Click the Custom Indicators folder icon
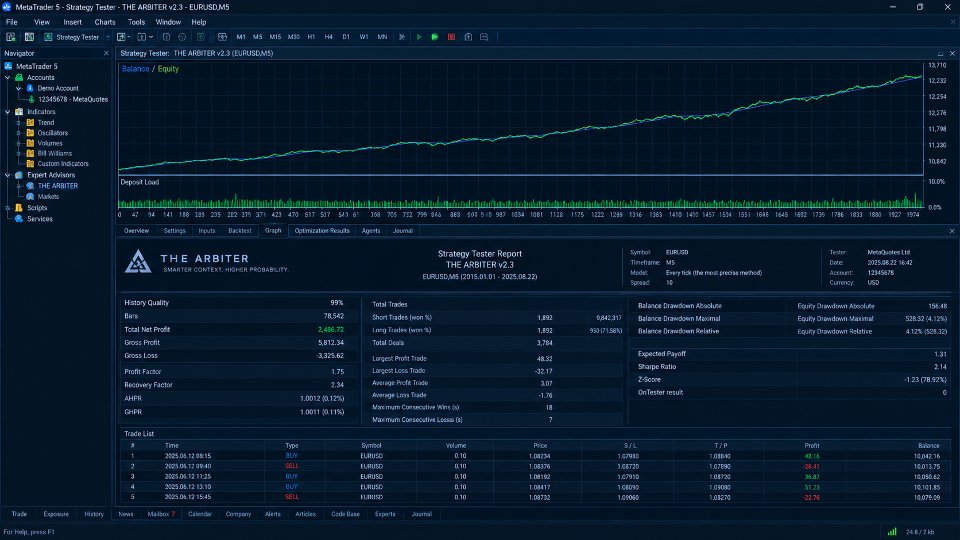960x540 pixels. coord(30,164)
